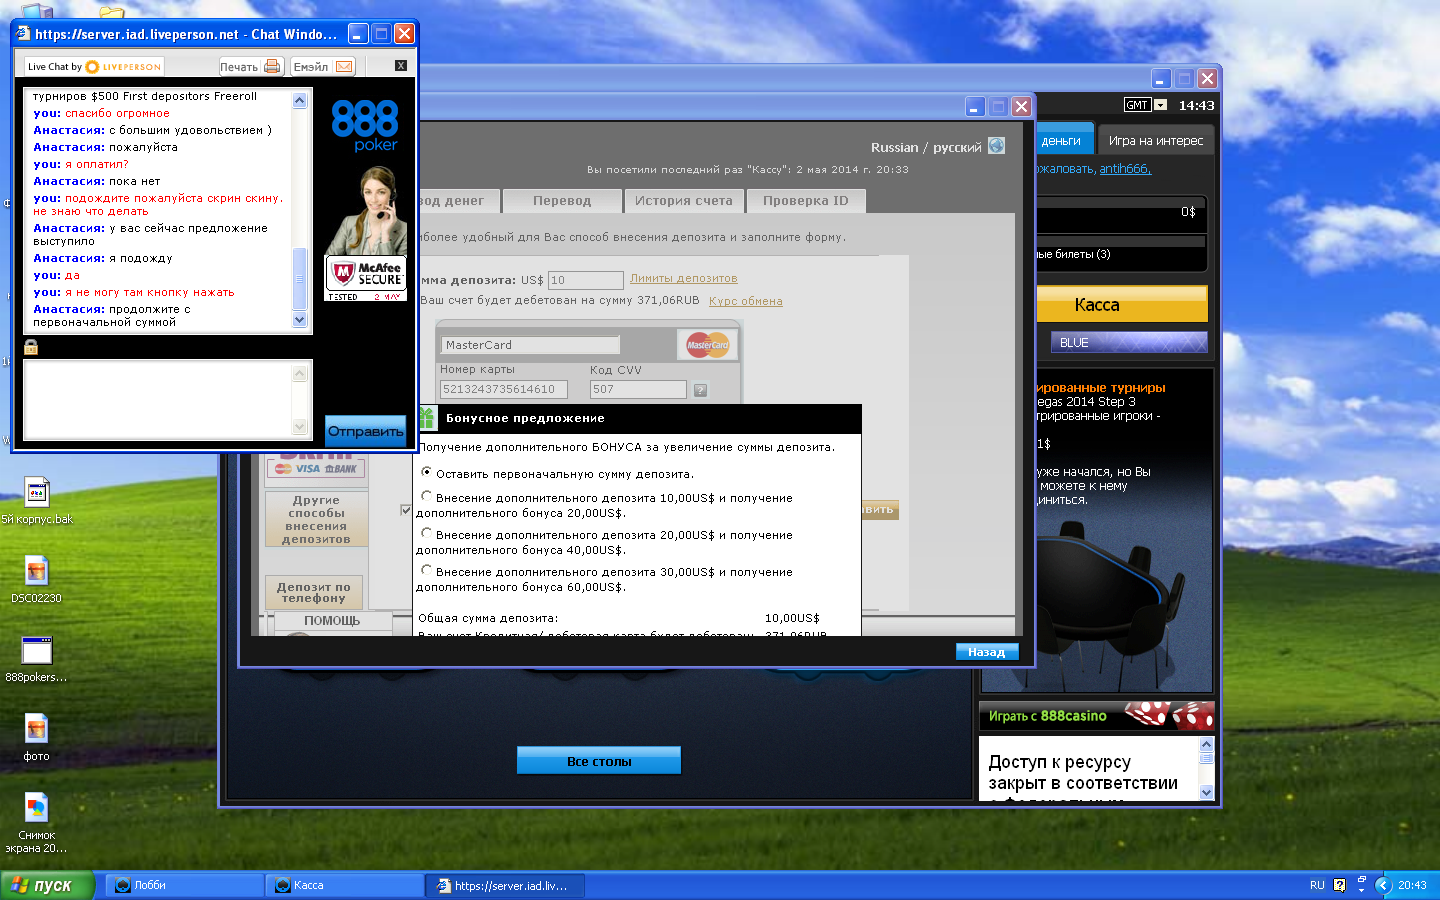Open the 5й корпус.bak desktop file
Viewport: 1440px width, 900px height.
pyautogui.click(x=37, y=500)
